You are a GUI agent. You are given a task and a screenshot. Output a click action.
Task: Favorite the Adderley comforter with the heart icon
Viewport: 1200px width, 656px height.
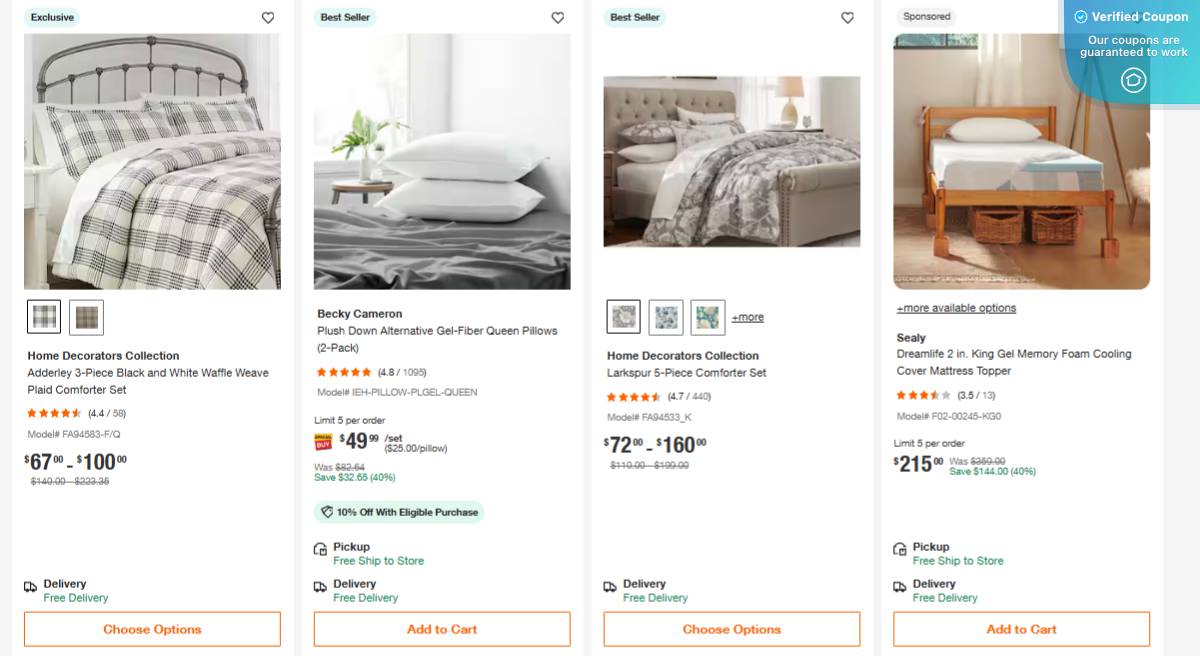coord(267,17)
